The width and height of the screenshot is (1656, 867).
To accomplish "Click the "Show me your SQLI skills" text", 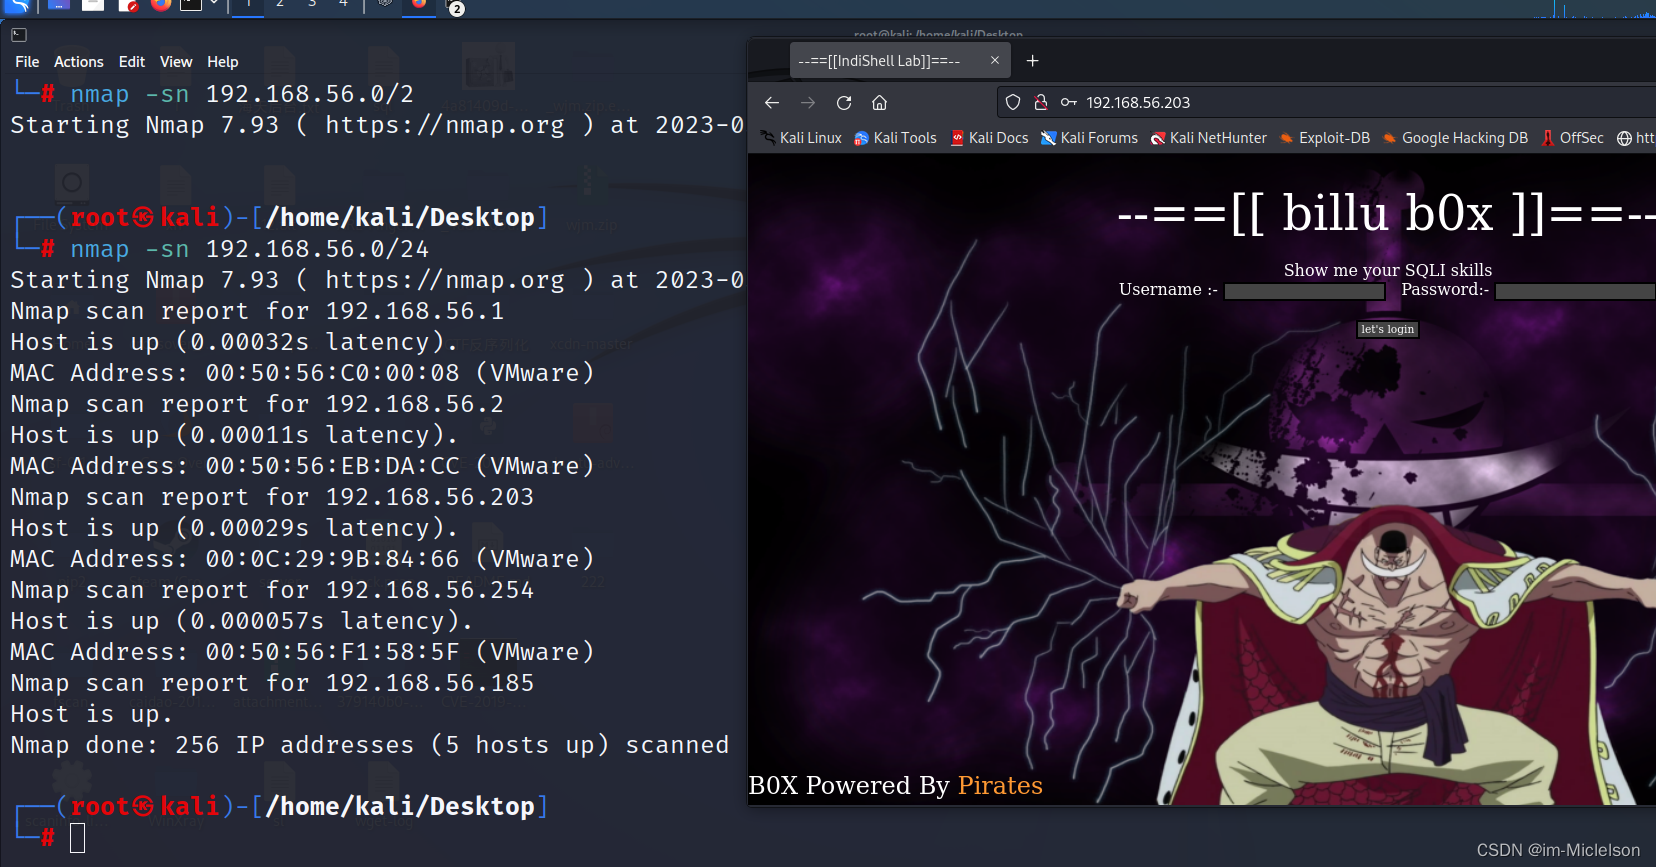I will [1388, 270].
